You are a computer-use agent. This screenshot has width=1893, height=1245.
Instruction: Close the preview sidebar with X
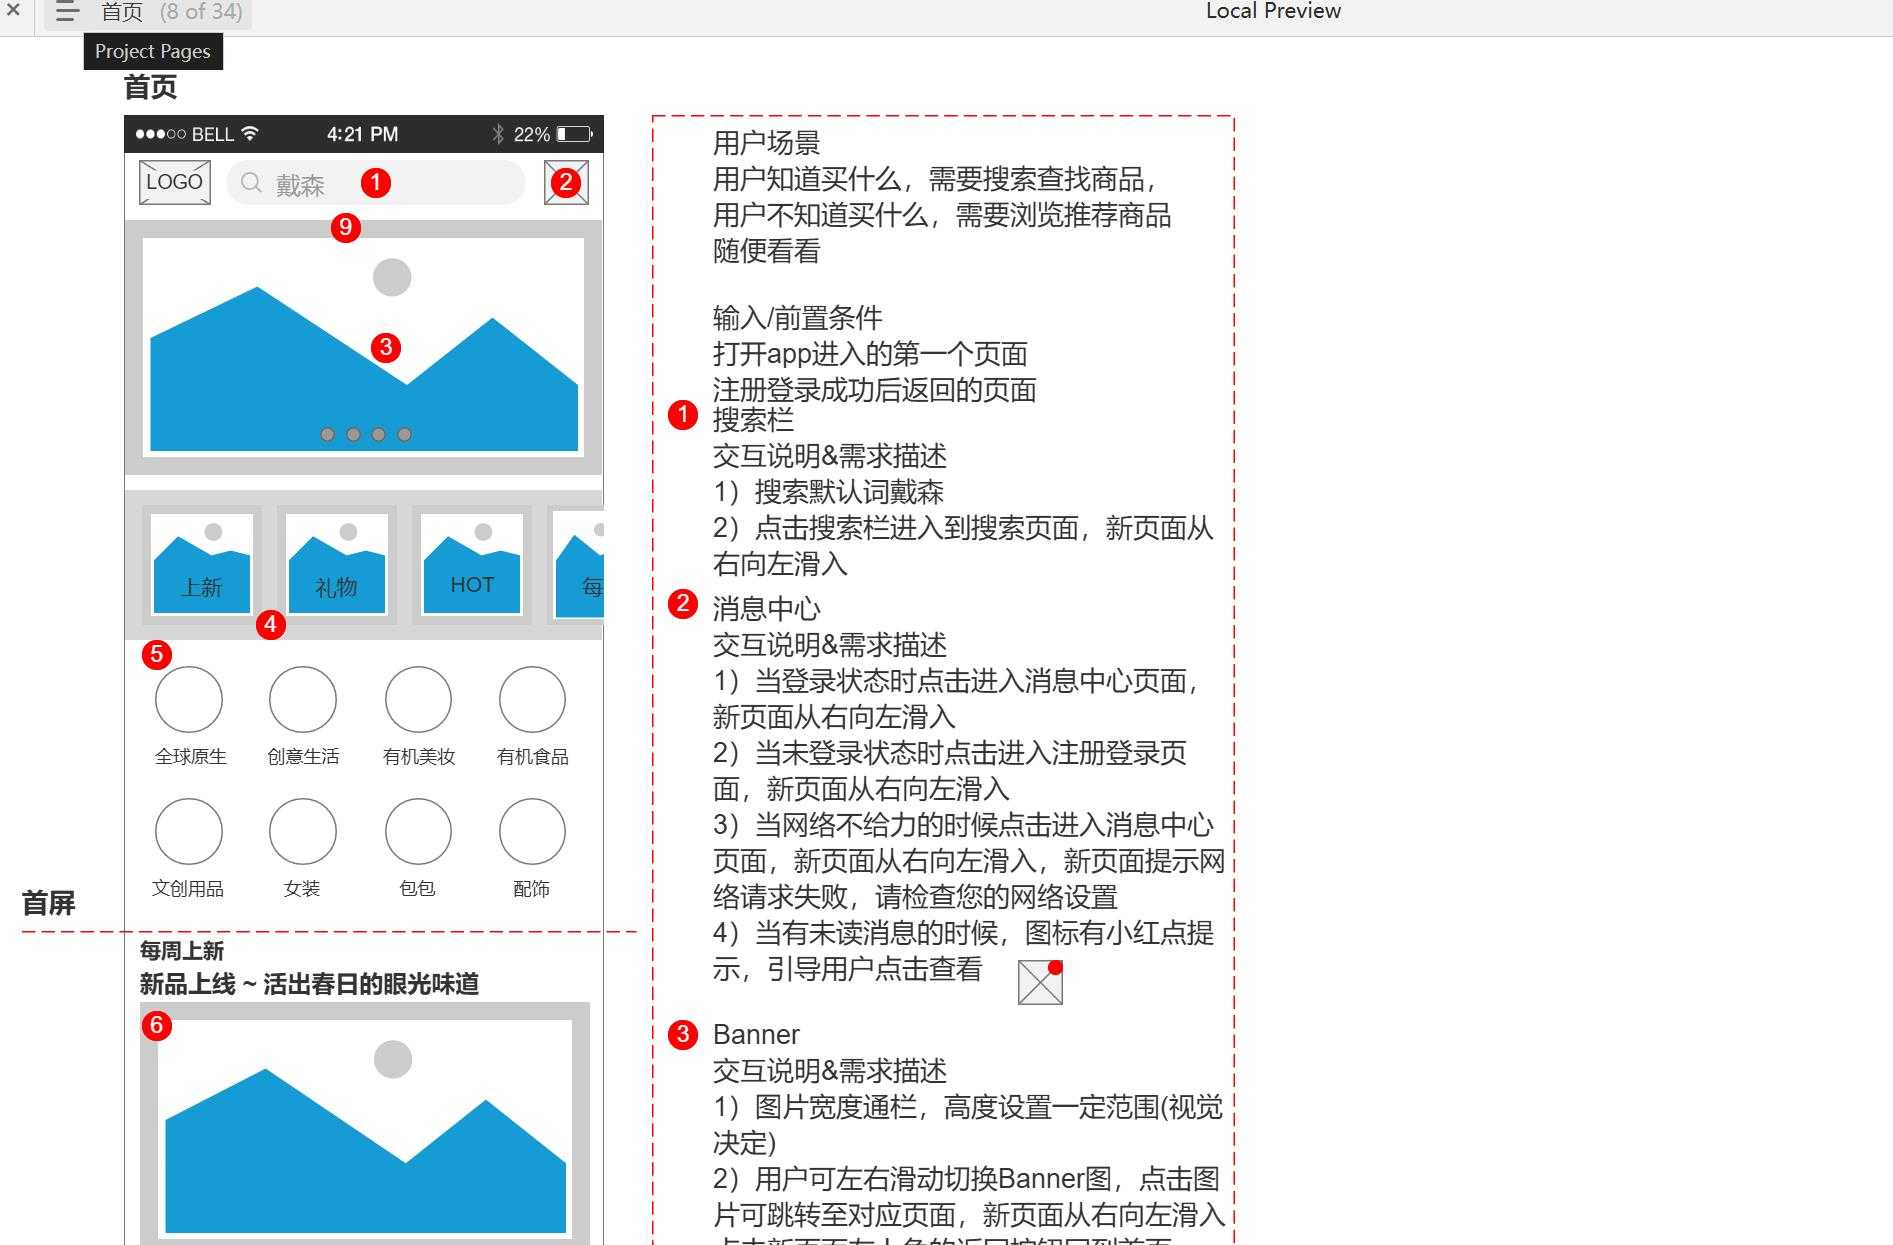pyautogui.click(x=14, y=11)
